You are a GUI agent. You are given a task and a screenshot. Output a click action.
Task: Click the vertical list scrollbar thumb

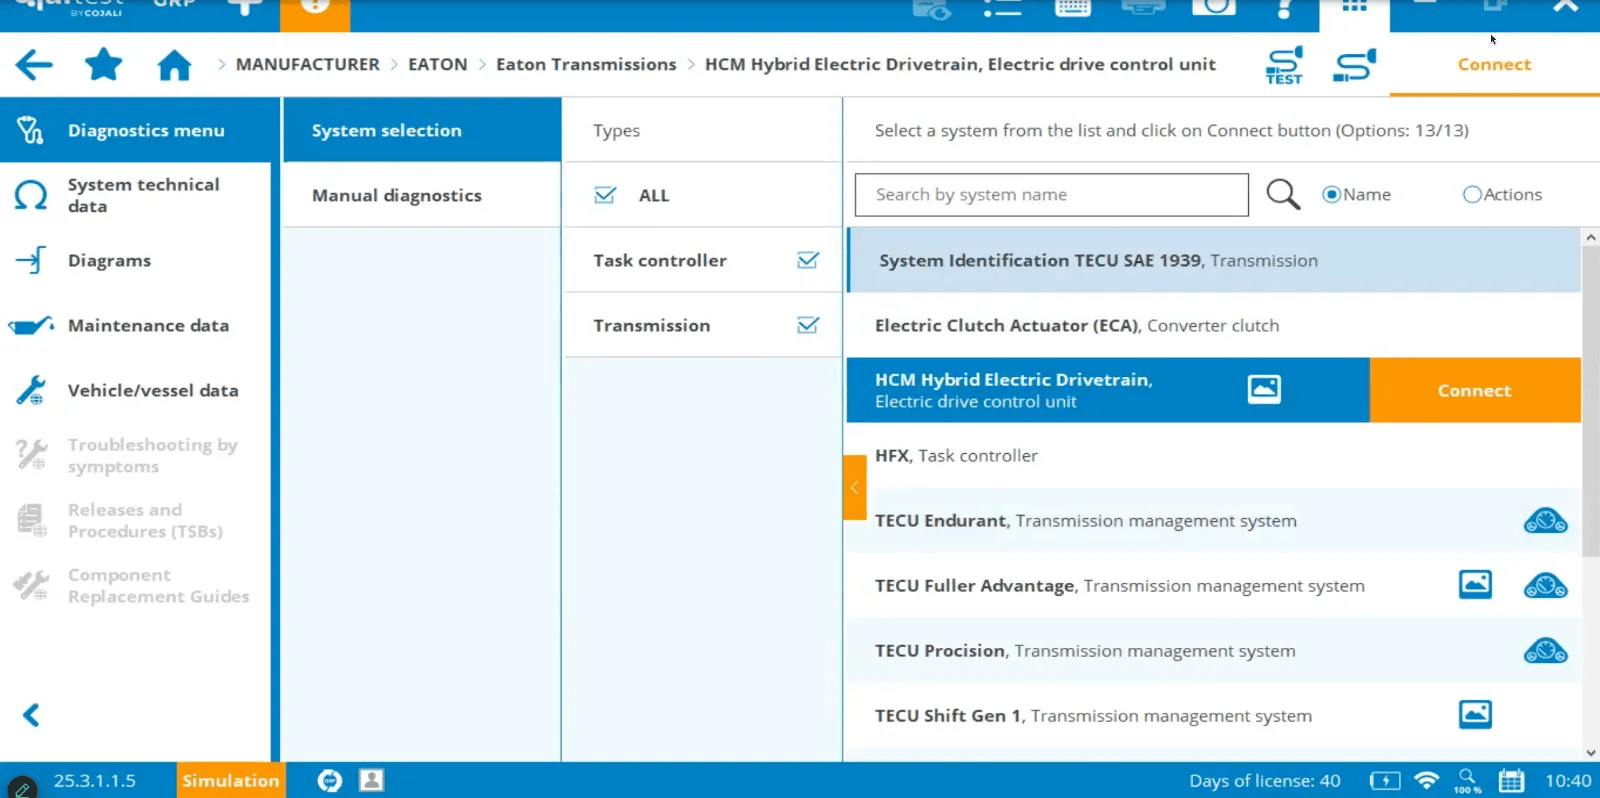1591,400
